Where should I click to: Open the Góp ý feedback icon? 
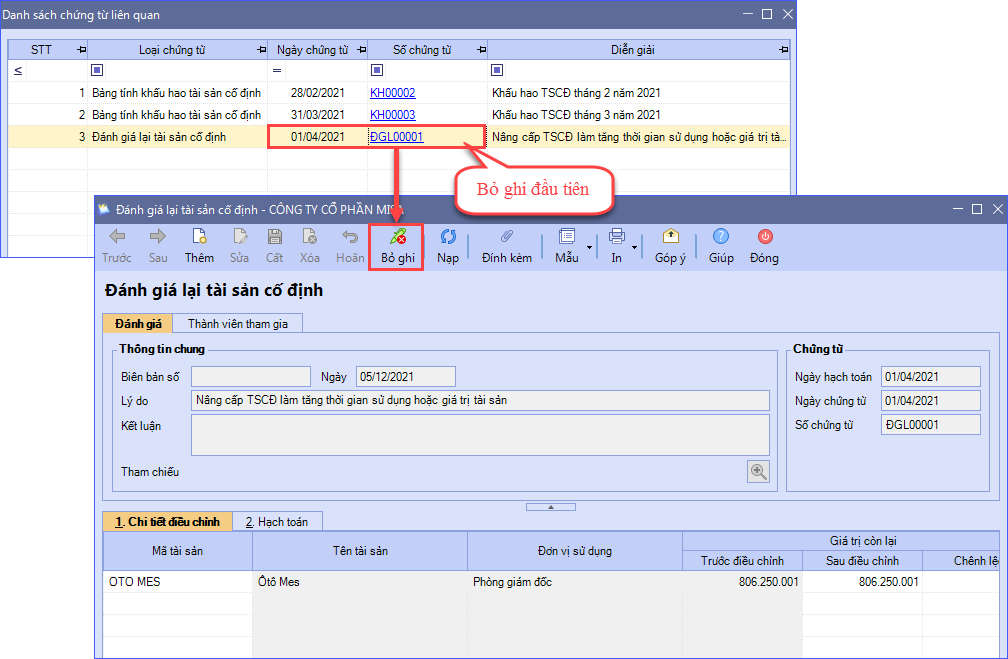(670, 238)
